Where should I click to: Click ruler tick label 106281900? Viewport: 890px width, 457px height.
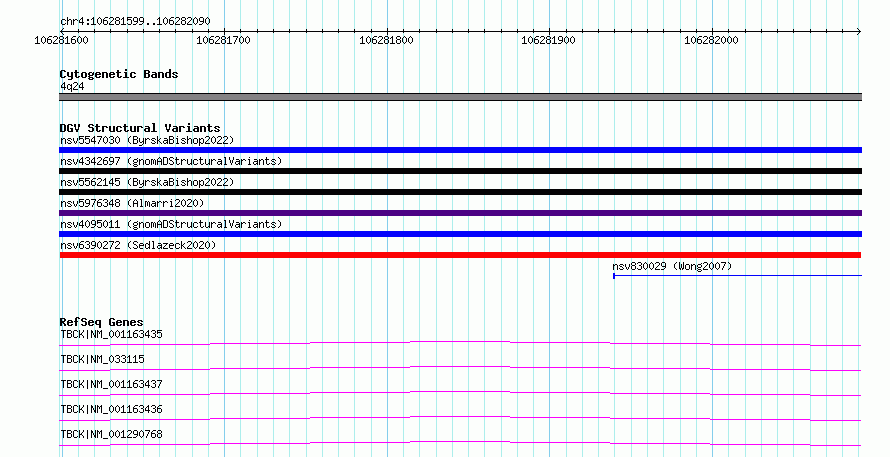548,40
